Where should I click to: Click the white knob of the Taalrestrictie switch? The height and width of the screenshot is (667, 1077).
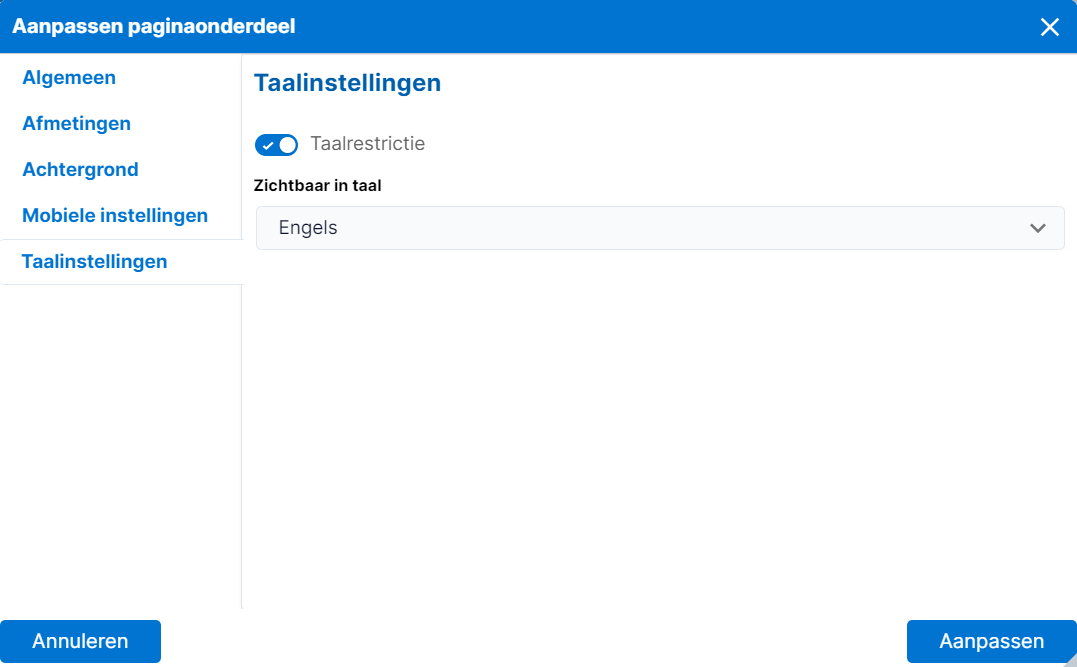[288, 145]
